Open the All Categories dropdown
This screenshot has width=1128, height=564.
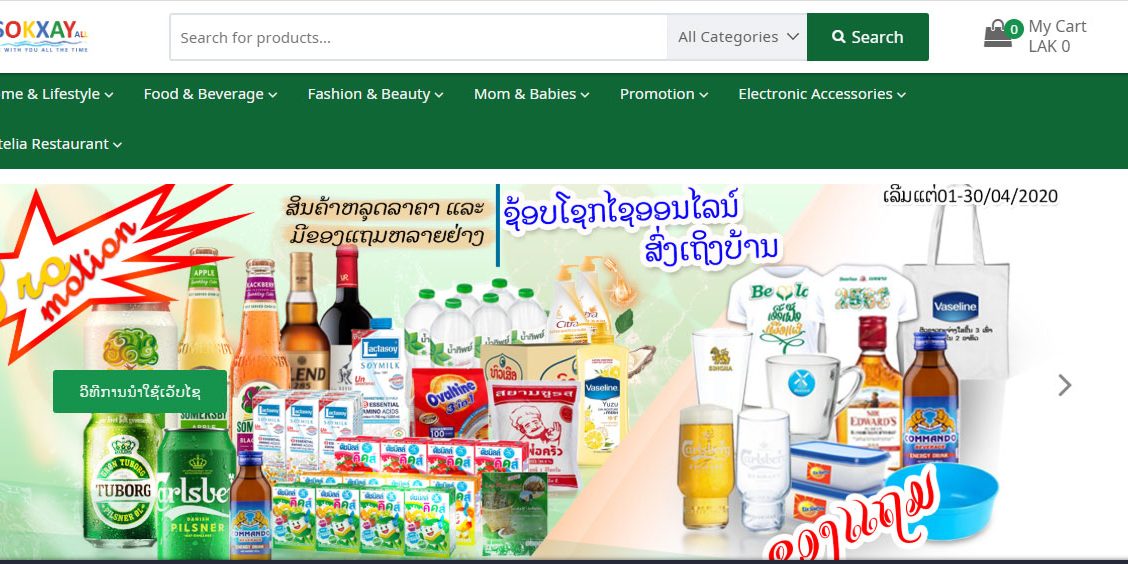pos(737,37)
